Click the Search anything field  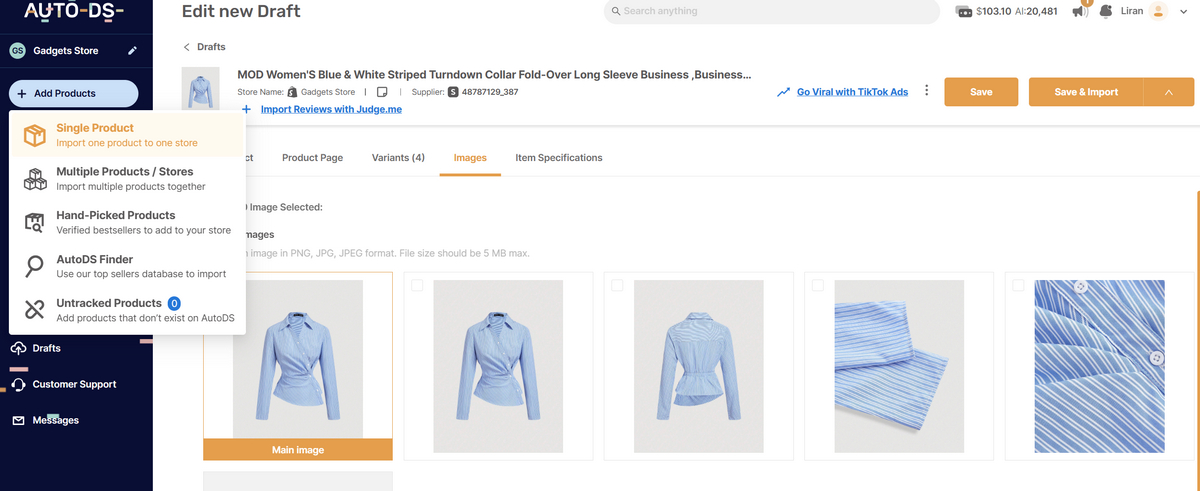click(x=771, y=11)
